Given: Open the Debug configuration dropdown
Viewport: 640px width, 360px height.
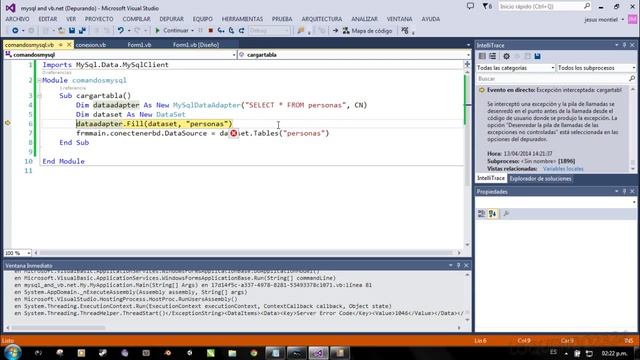Looking at the screenshot, I should coord(269,31).
